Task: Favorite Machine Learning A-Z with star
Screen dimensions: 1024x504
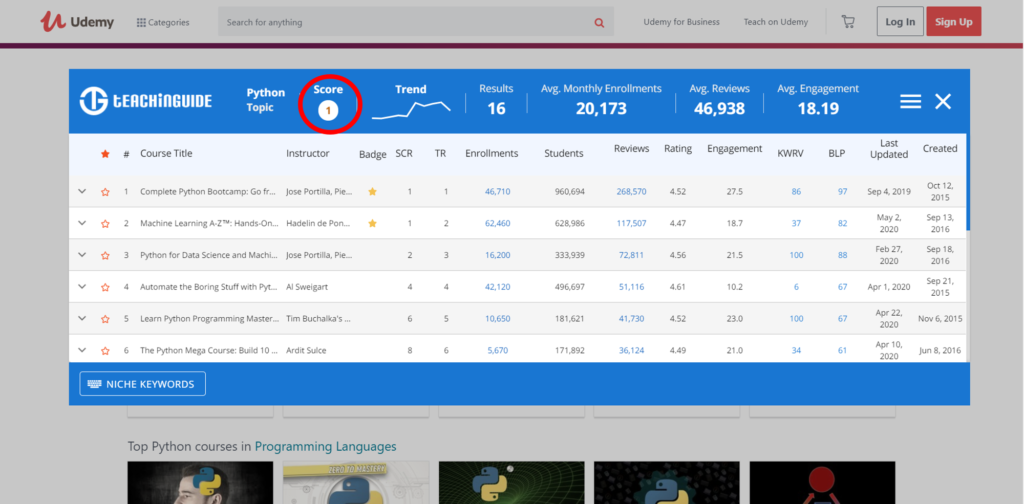Action: pyautogui.click(x=105, y=224)
